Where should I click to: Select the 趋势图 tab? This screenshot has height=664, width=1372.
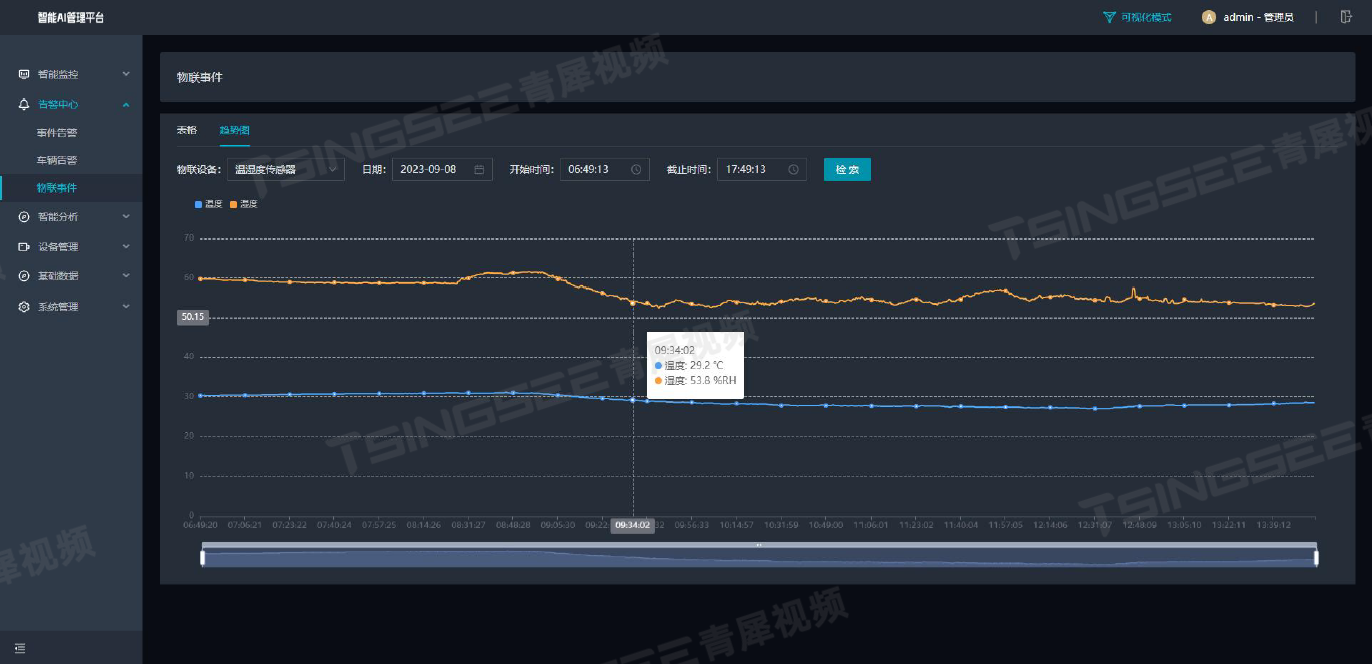click(x=235, y=130)
